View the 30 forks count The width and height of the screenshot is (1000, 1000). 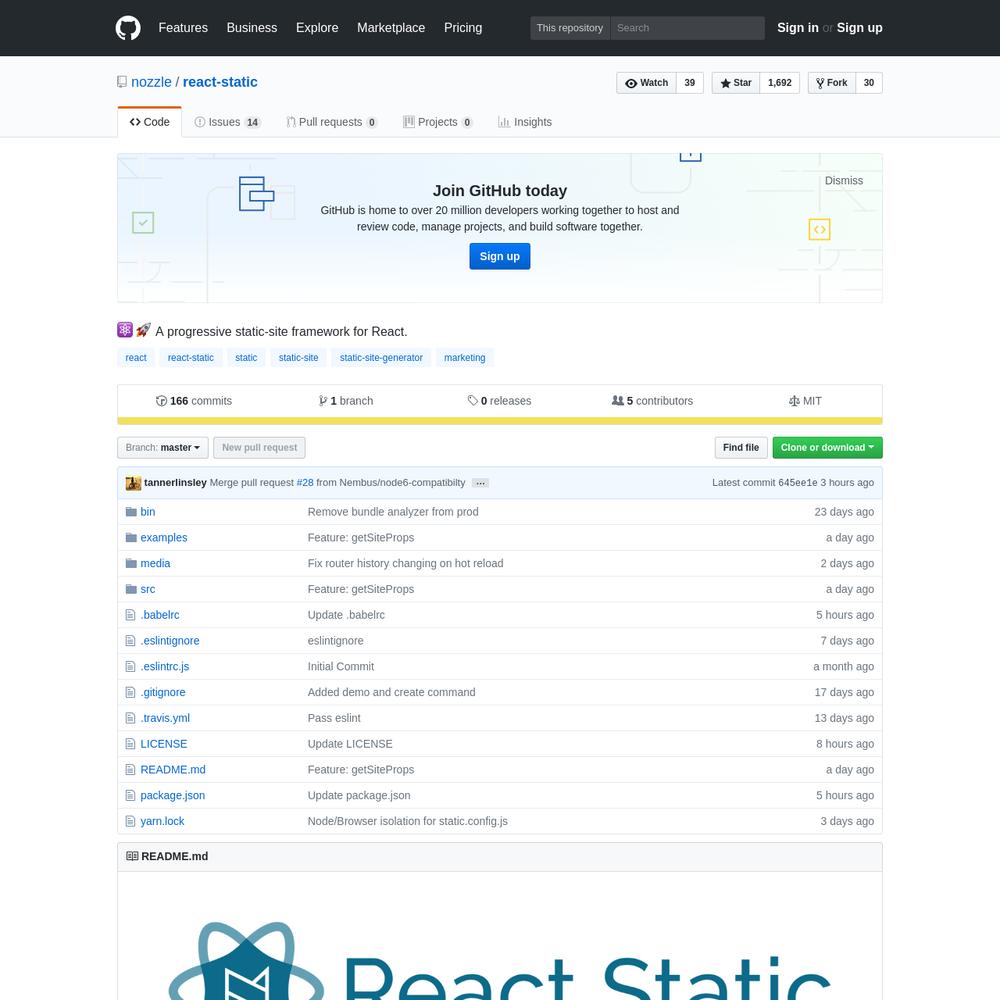click(869, 83)
